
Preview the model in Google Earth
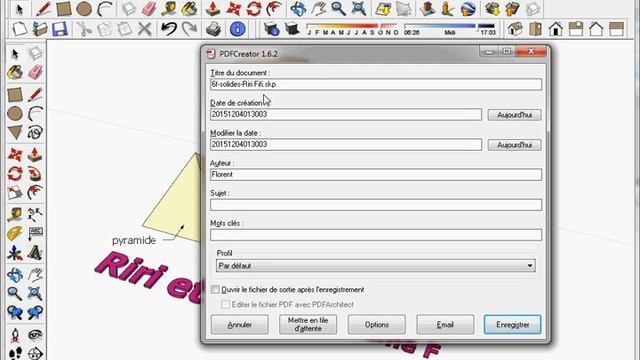pyautogui.click(x=468, y=9)
